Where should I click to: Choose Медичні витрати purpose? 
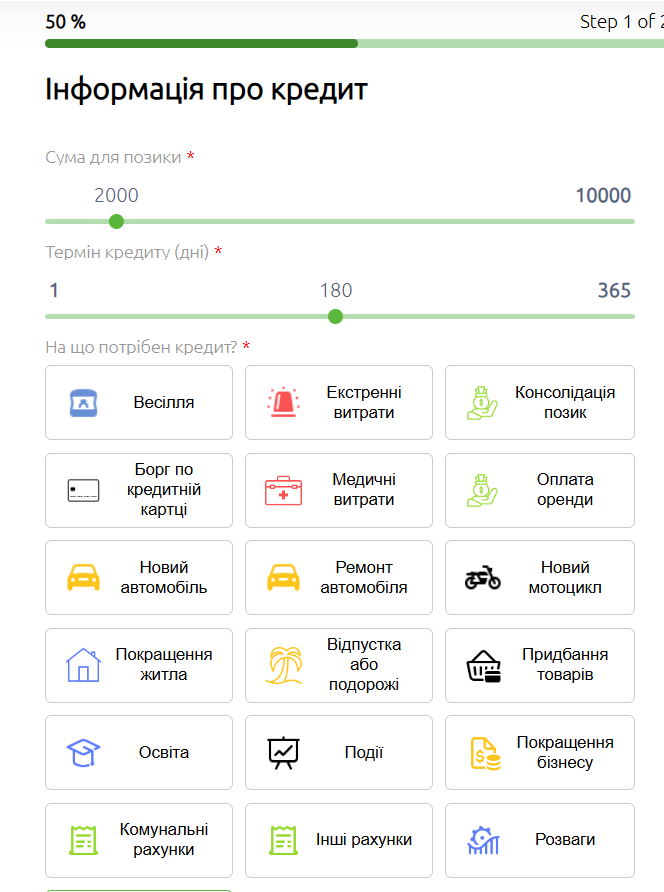339,490
